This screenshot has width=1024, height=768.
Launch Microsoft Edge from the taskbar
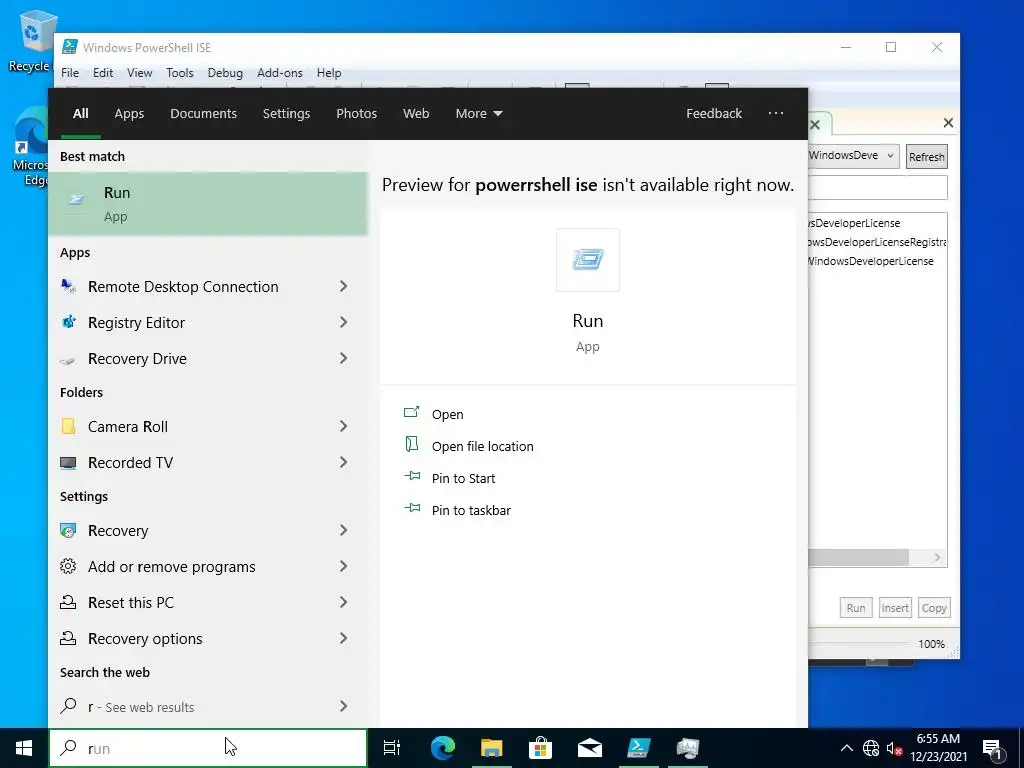[442, 748]
